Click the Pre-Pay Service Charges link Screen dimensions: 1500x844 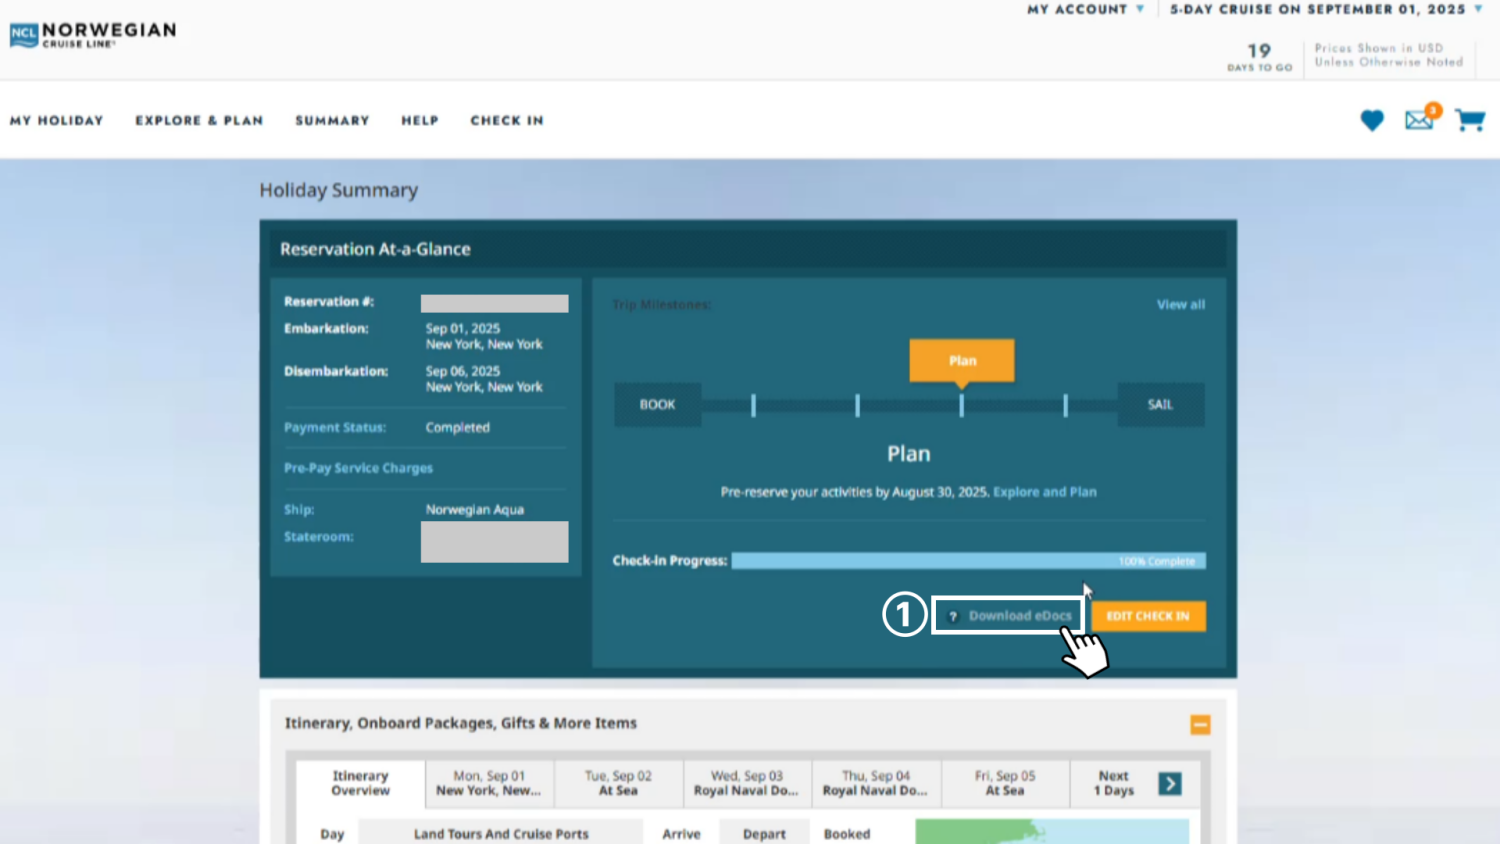click(358, 468)
